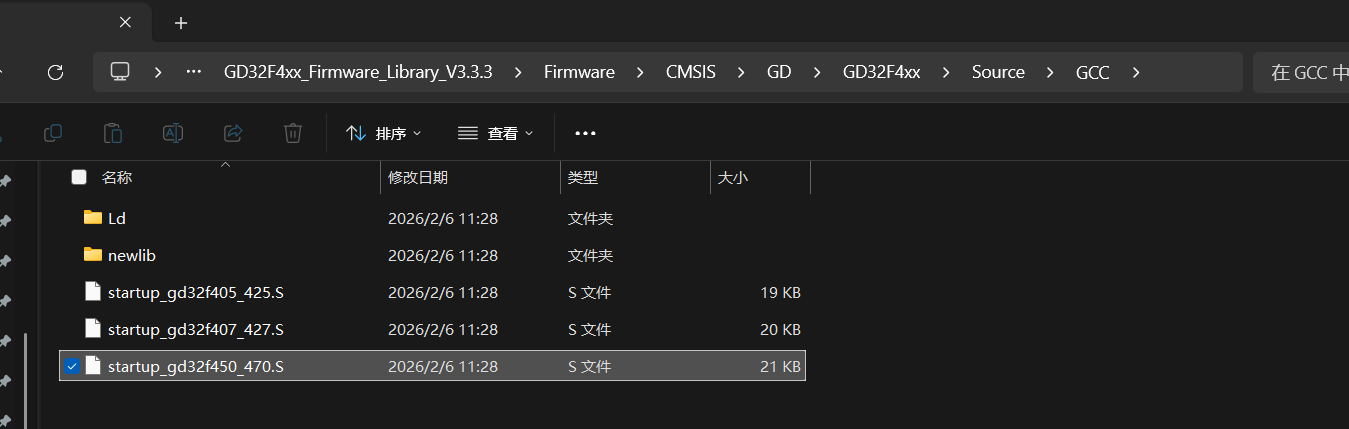Screen dimensions: 1349x429
Task: Expand the chevron after GCC in breadcrumb
Action: (x=1135, y=72)
